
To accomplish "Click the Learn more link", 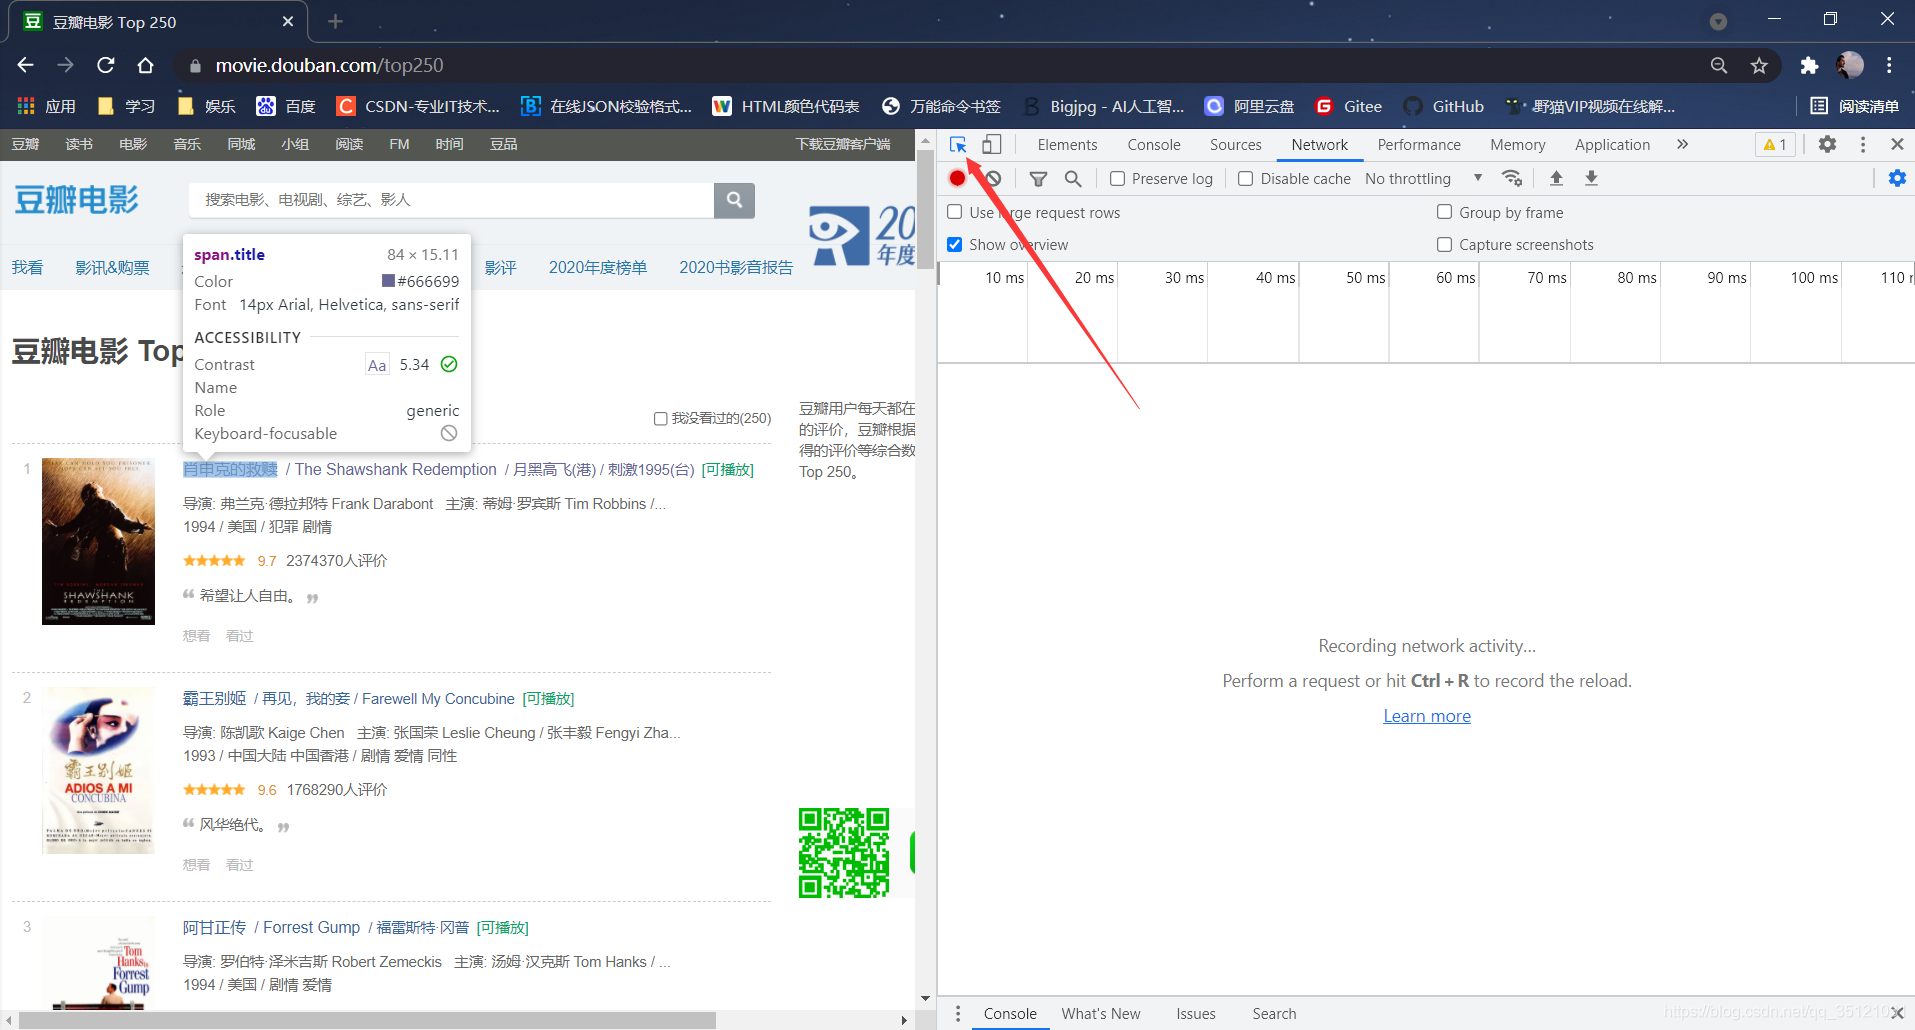I will (1427, 716).
